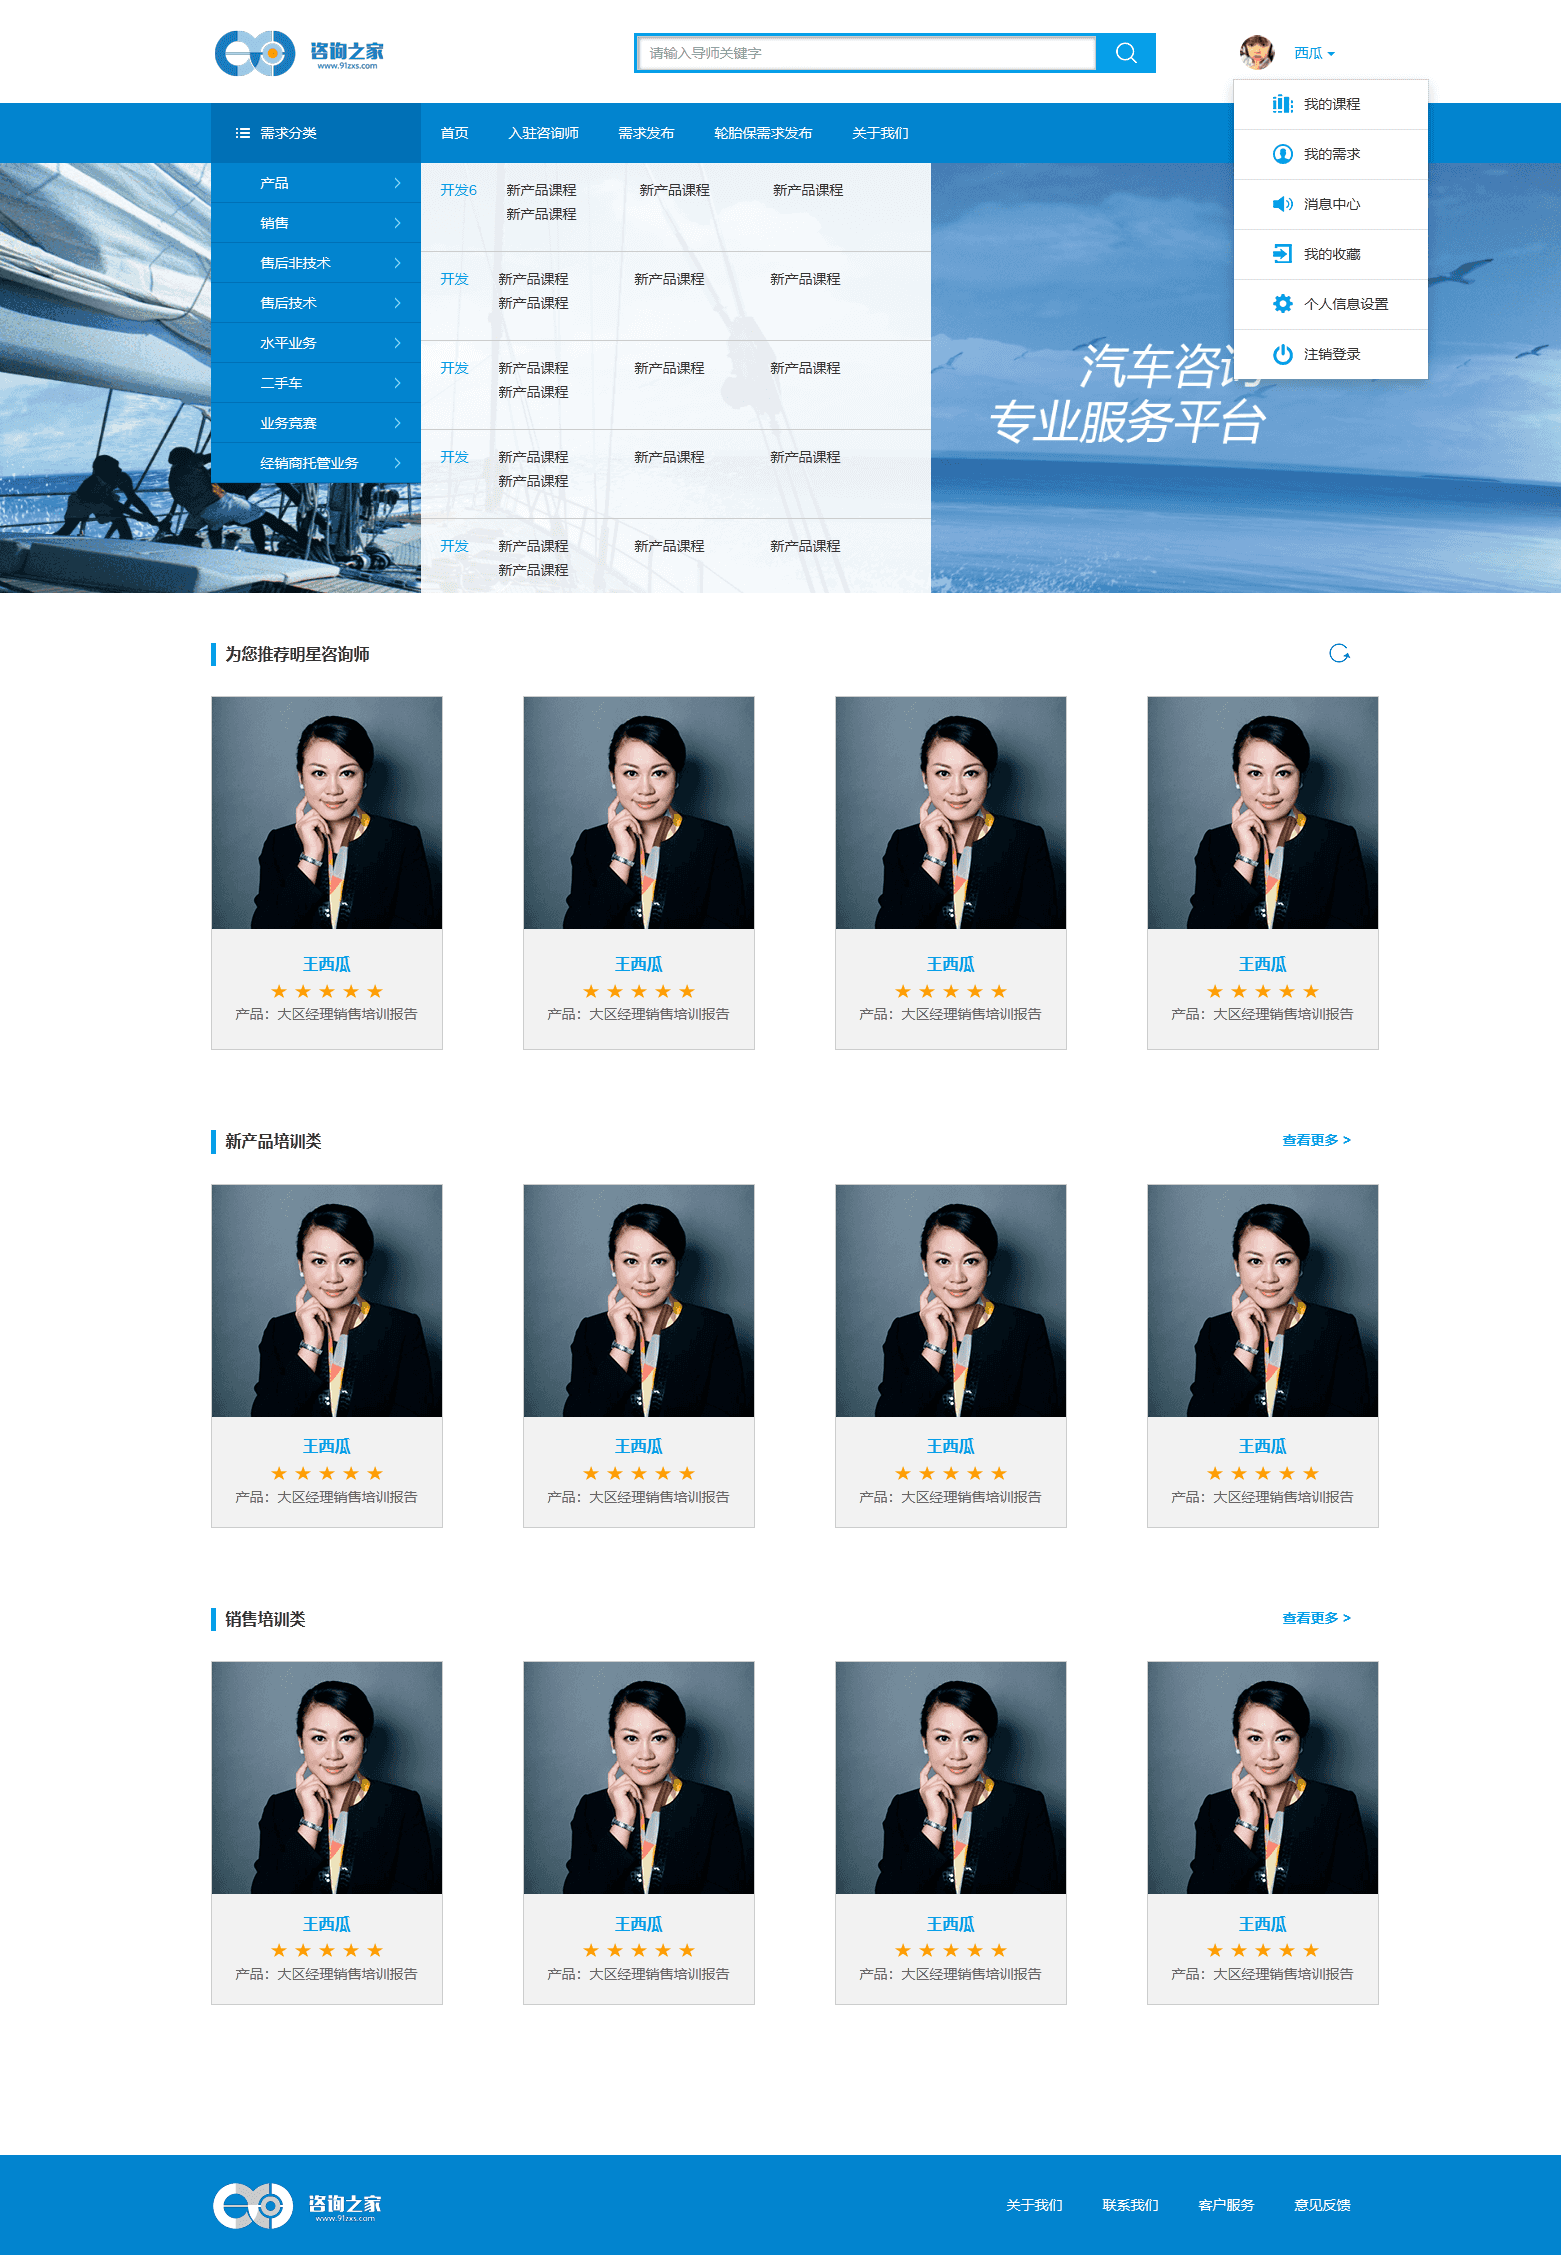Click 查看更多 in 销售培训类 section
The height and width of the screenshot is (2255, 1561).
pyautogui.click(x=1316, y=1618)
